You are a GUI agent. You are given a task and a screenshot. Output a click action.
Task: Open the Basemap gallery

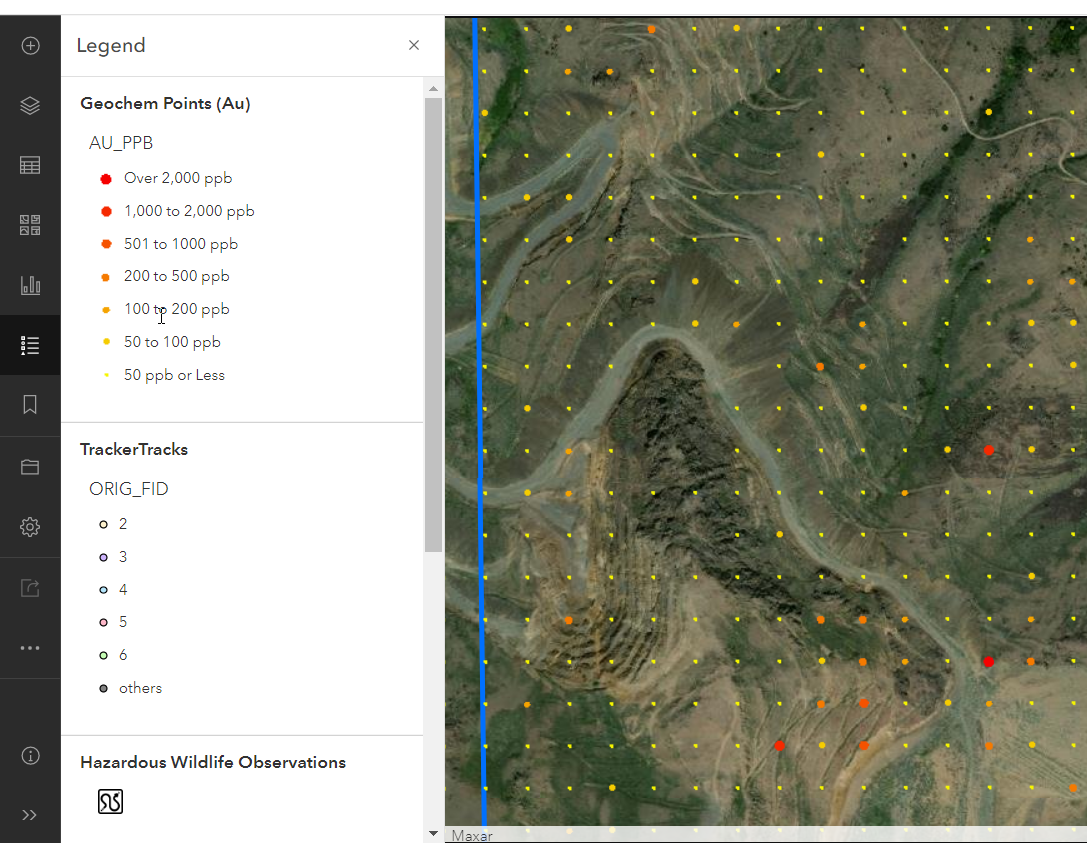[30, 225]
